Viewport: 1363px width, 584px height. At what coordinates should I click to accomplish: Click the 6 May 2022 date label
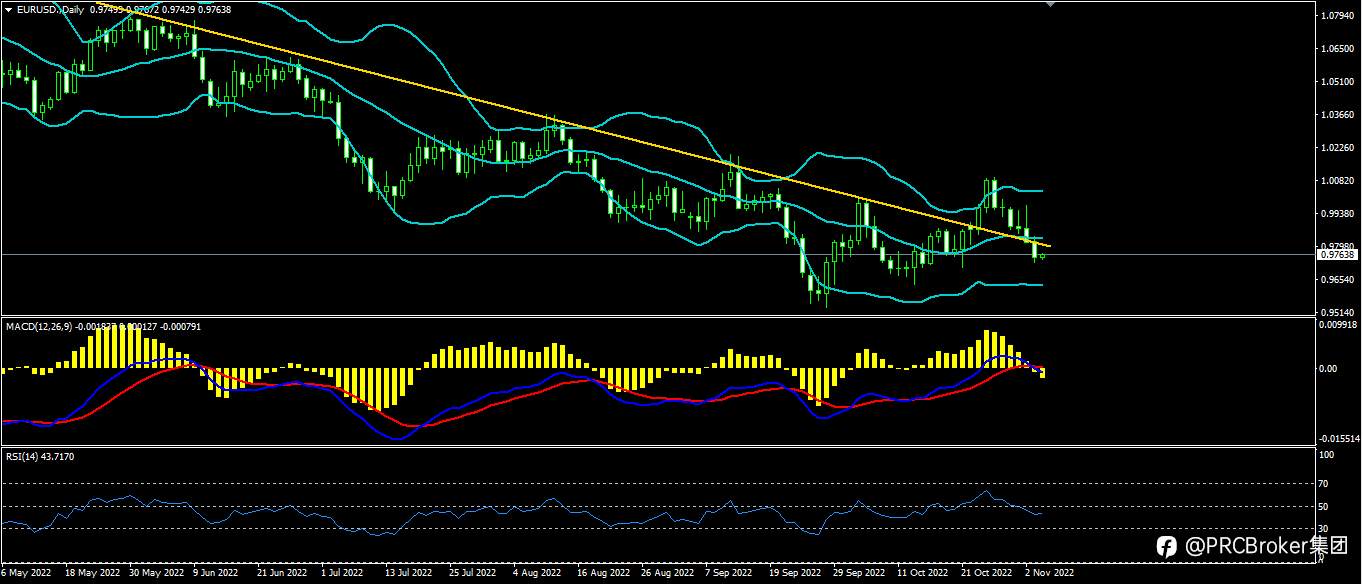coord(26,574)
